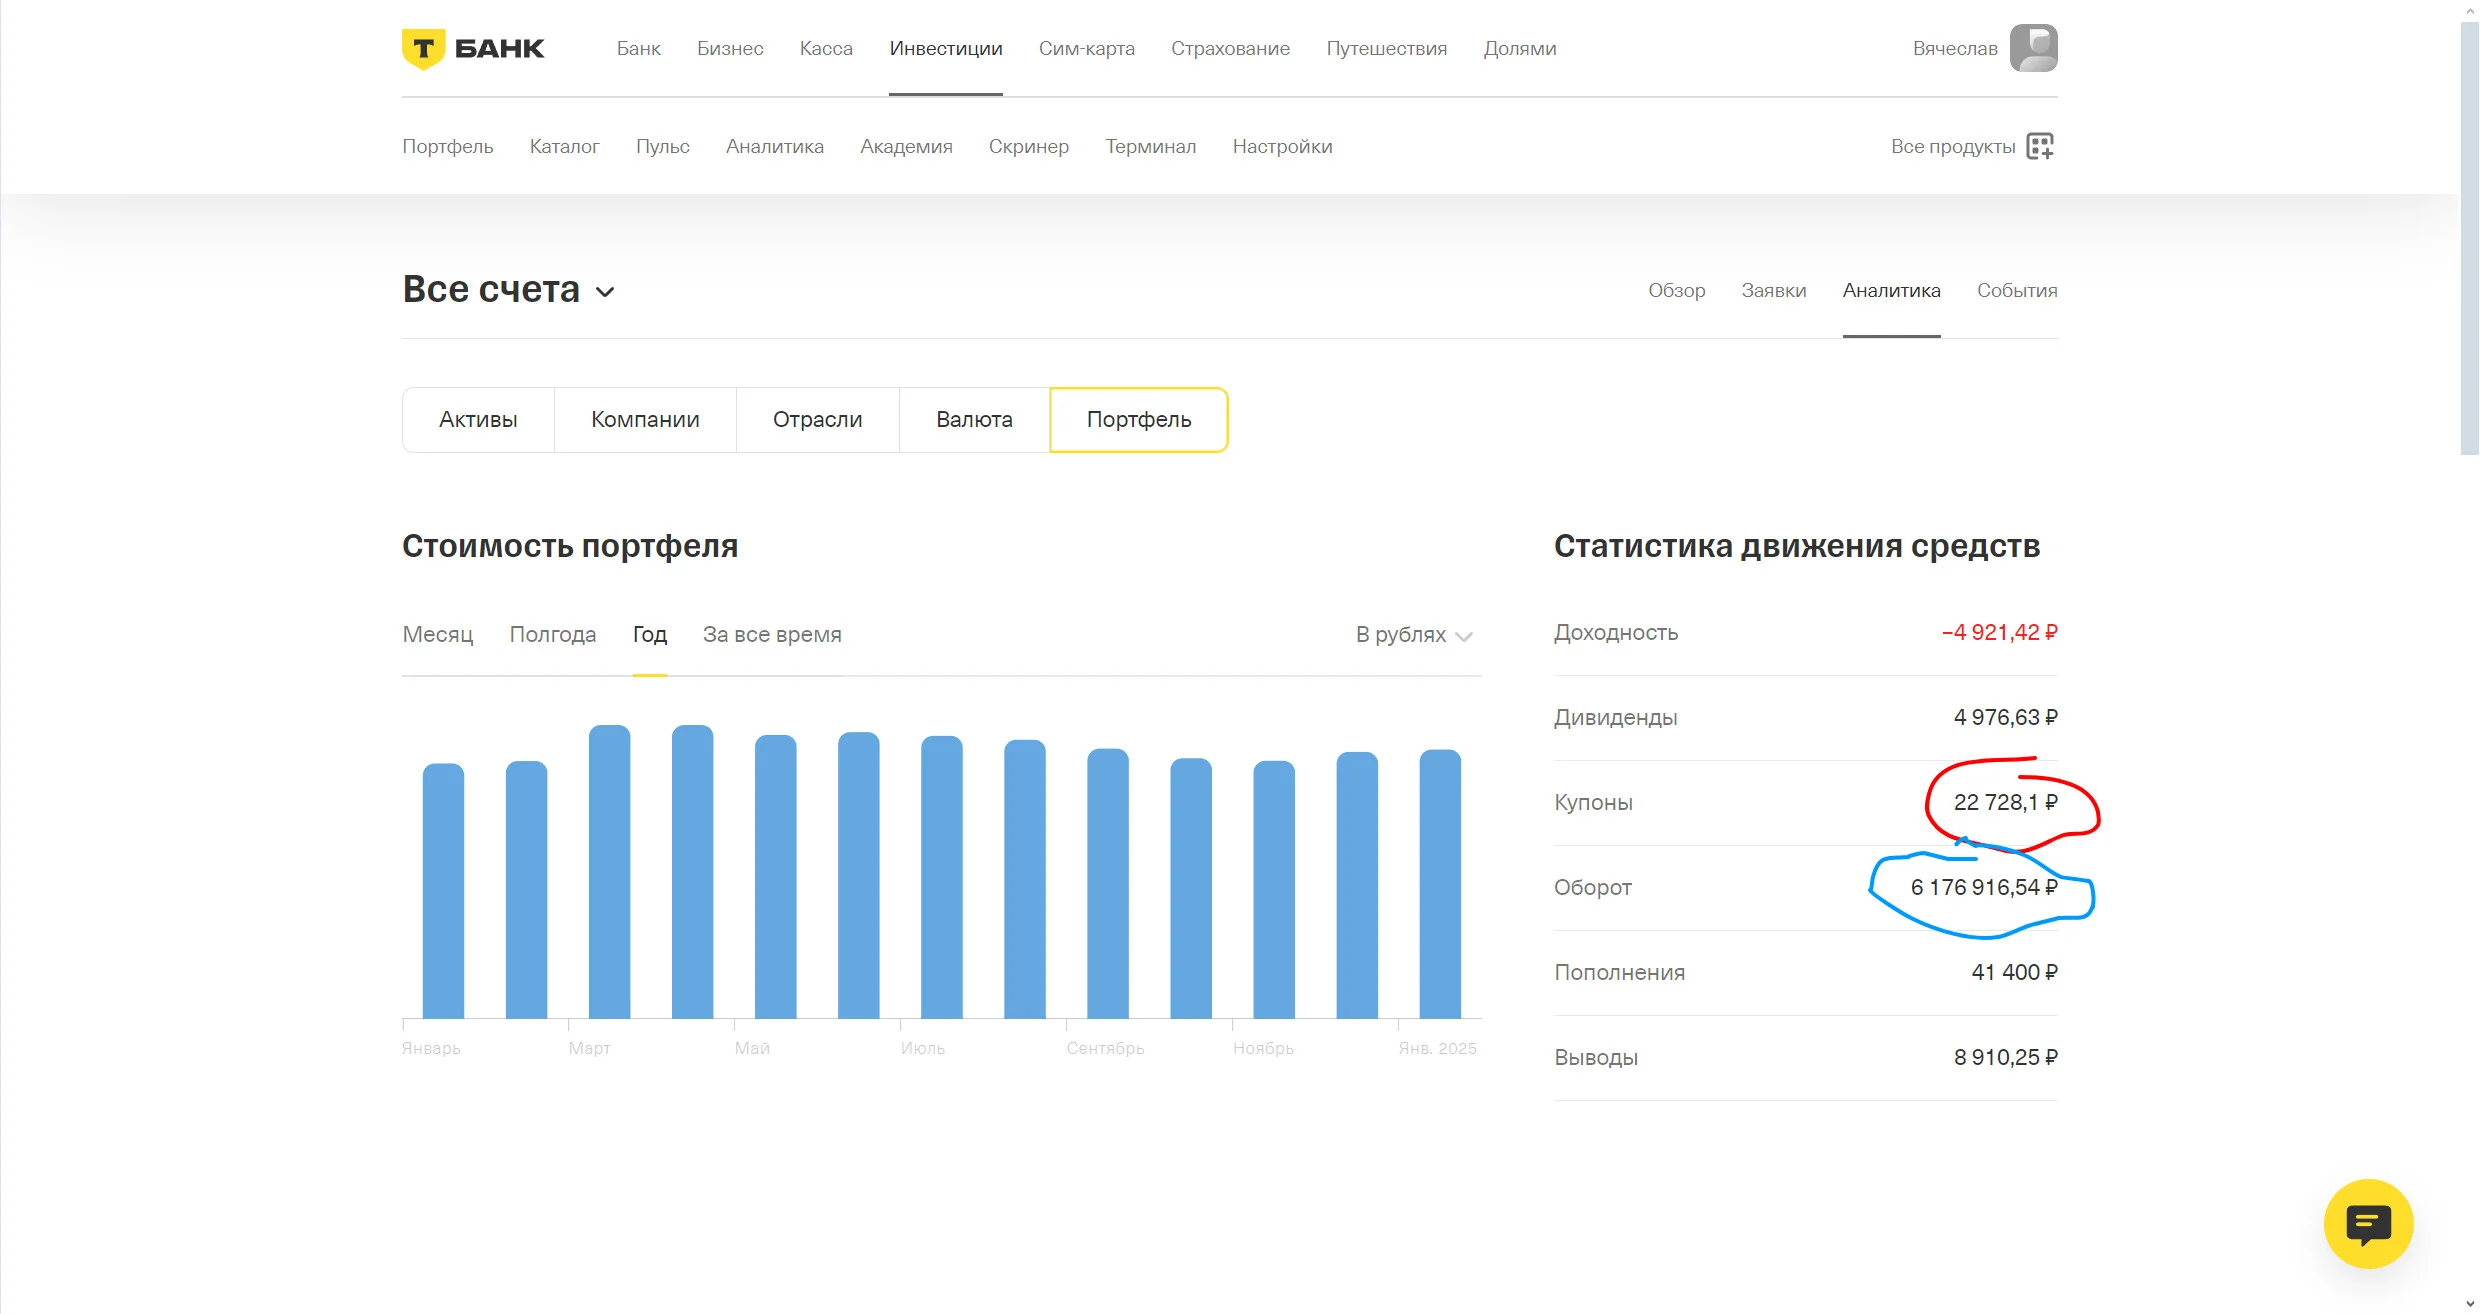Select the Аналитика account tab
Image resolution: width=2480 pixels, height=1314 pixels.
(1891, 290)
